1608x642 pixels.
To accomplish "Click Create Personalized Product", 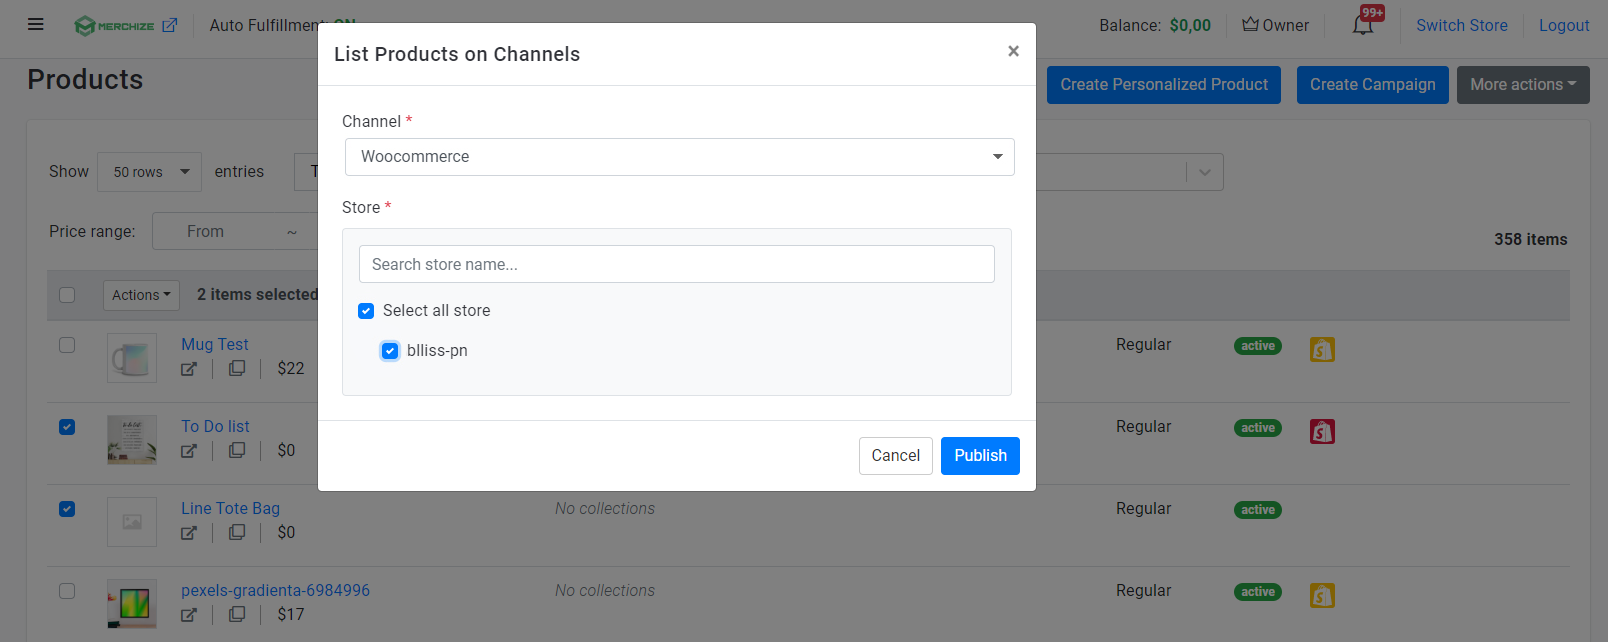I will pyautogui.click(x=1164, y=85).
